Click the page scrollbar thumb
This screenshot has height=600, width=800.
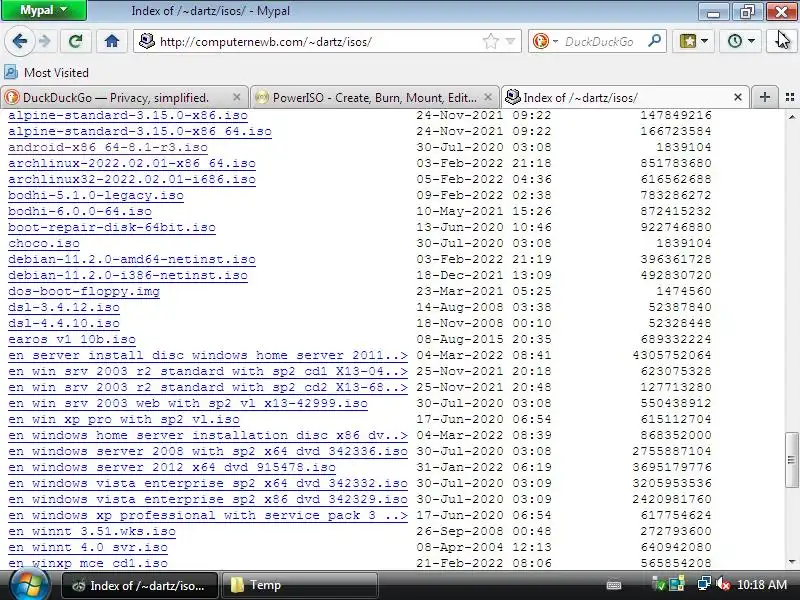(x=791, y=460)
